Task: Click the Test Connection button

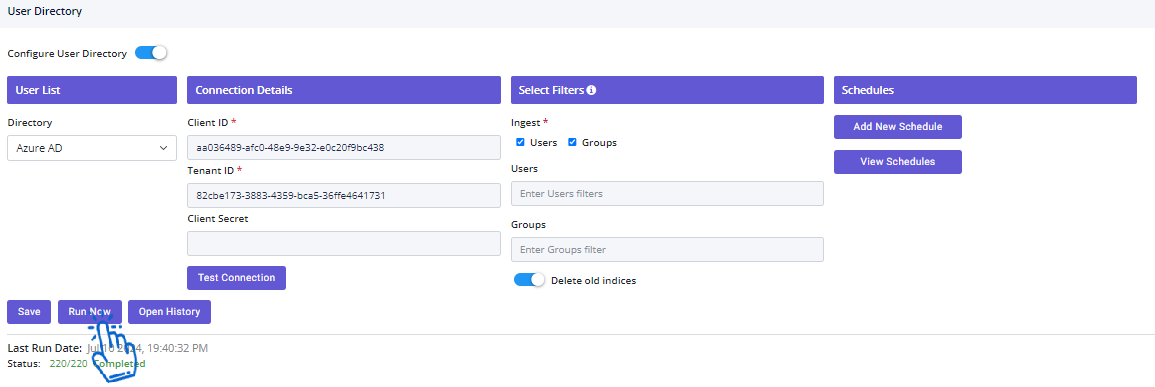Action: 236,278
